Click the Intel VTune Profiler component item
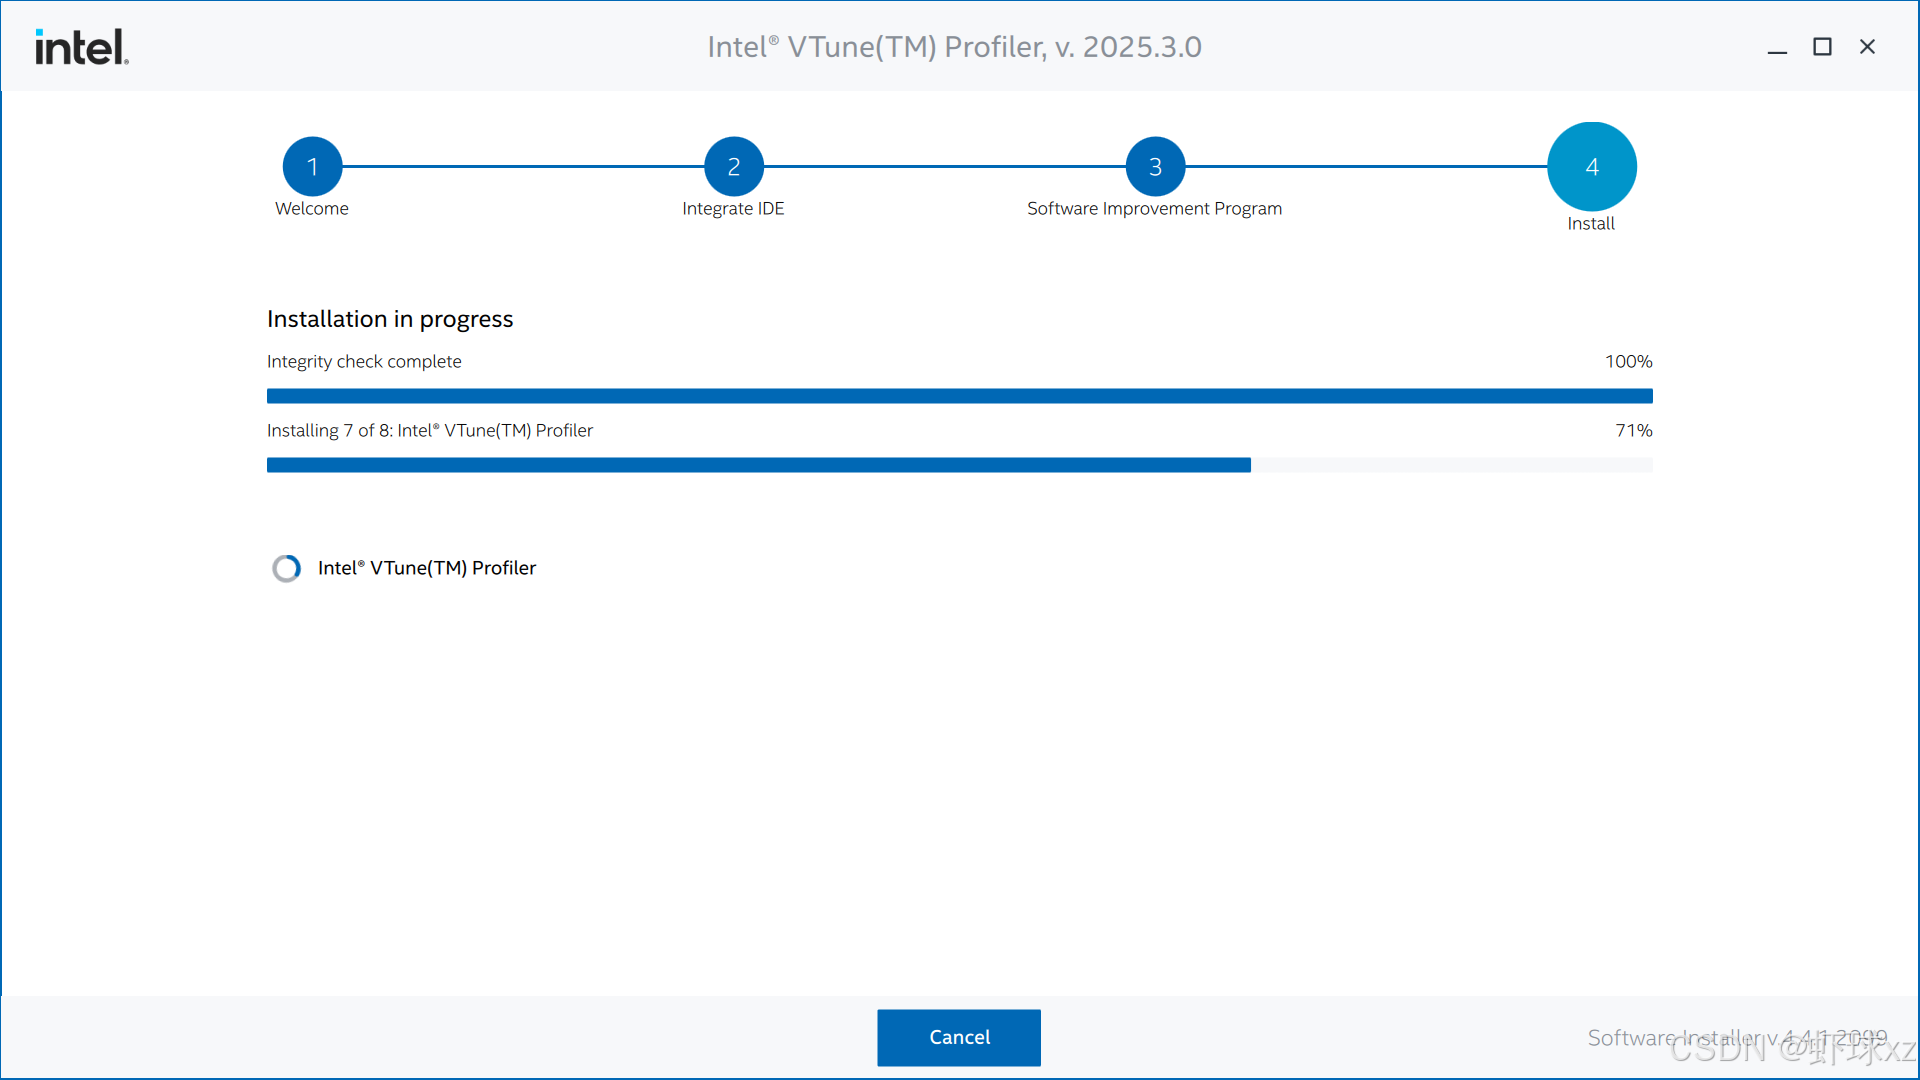1920x1080 pixels. click(427, 568)
